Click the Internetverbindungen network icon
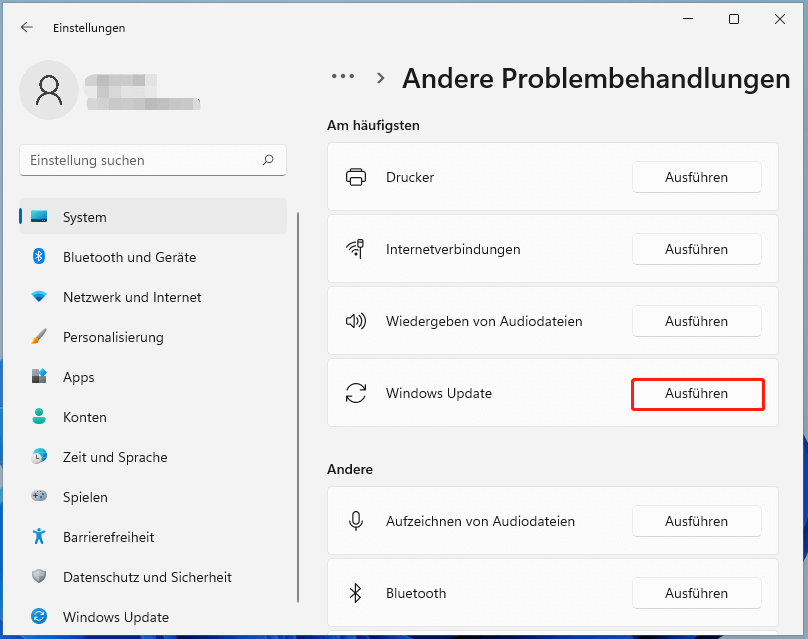The width and height of the screenshot is (808, 639). [x=356, y=249]
